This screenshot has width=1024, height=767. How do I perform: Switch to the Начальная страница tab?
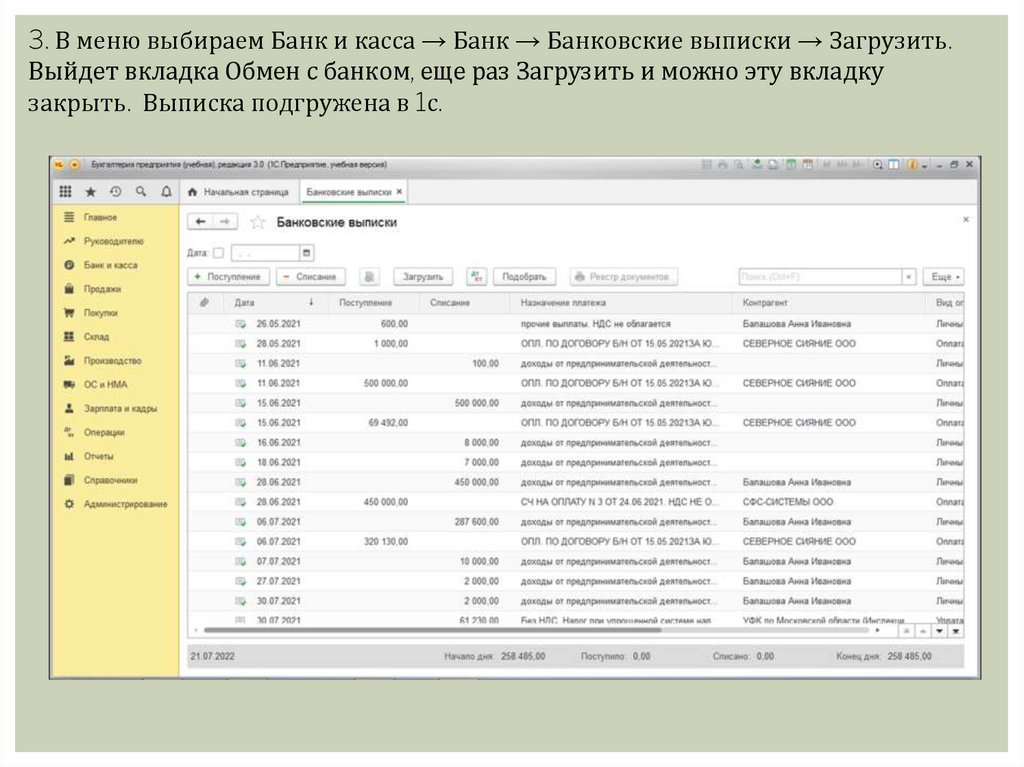239,192
